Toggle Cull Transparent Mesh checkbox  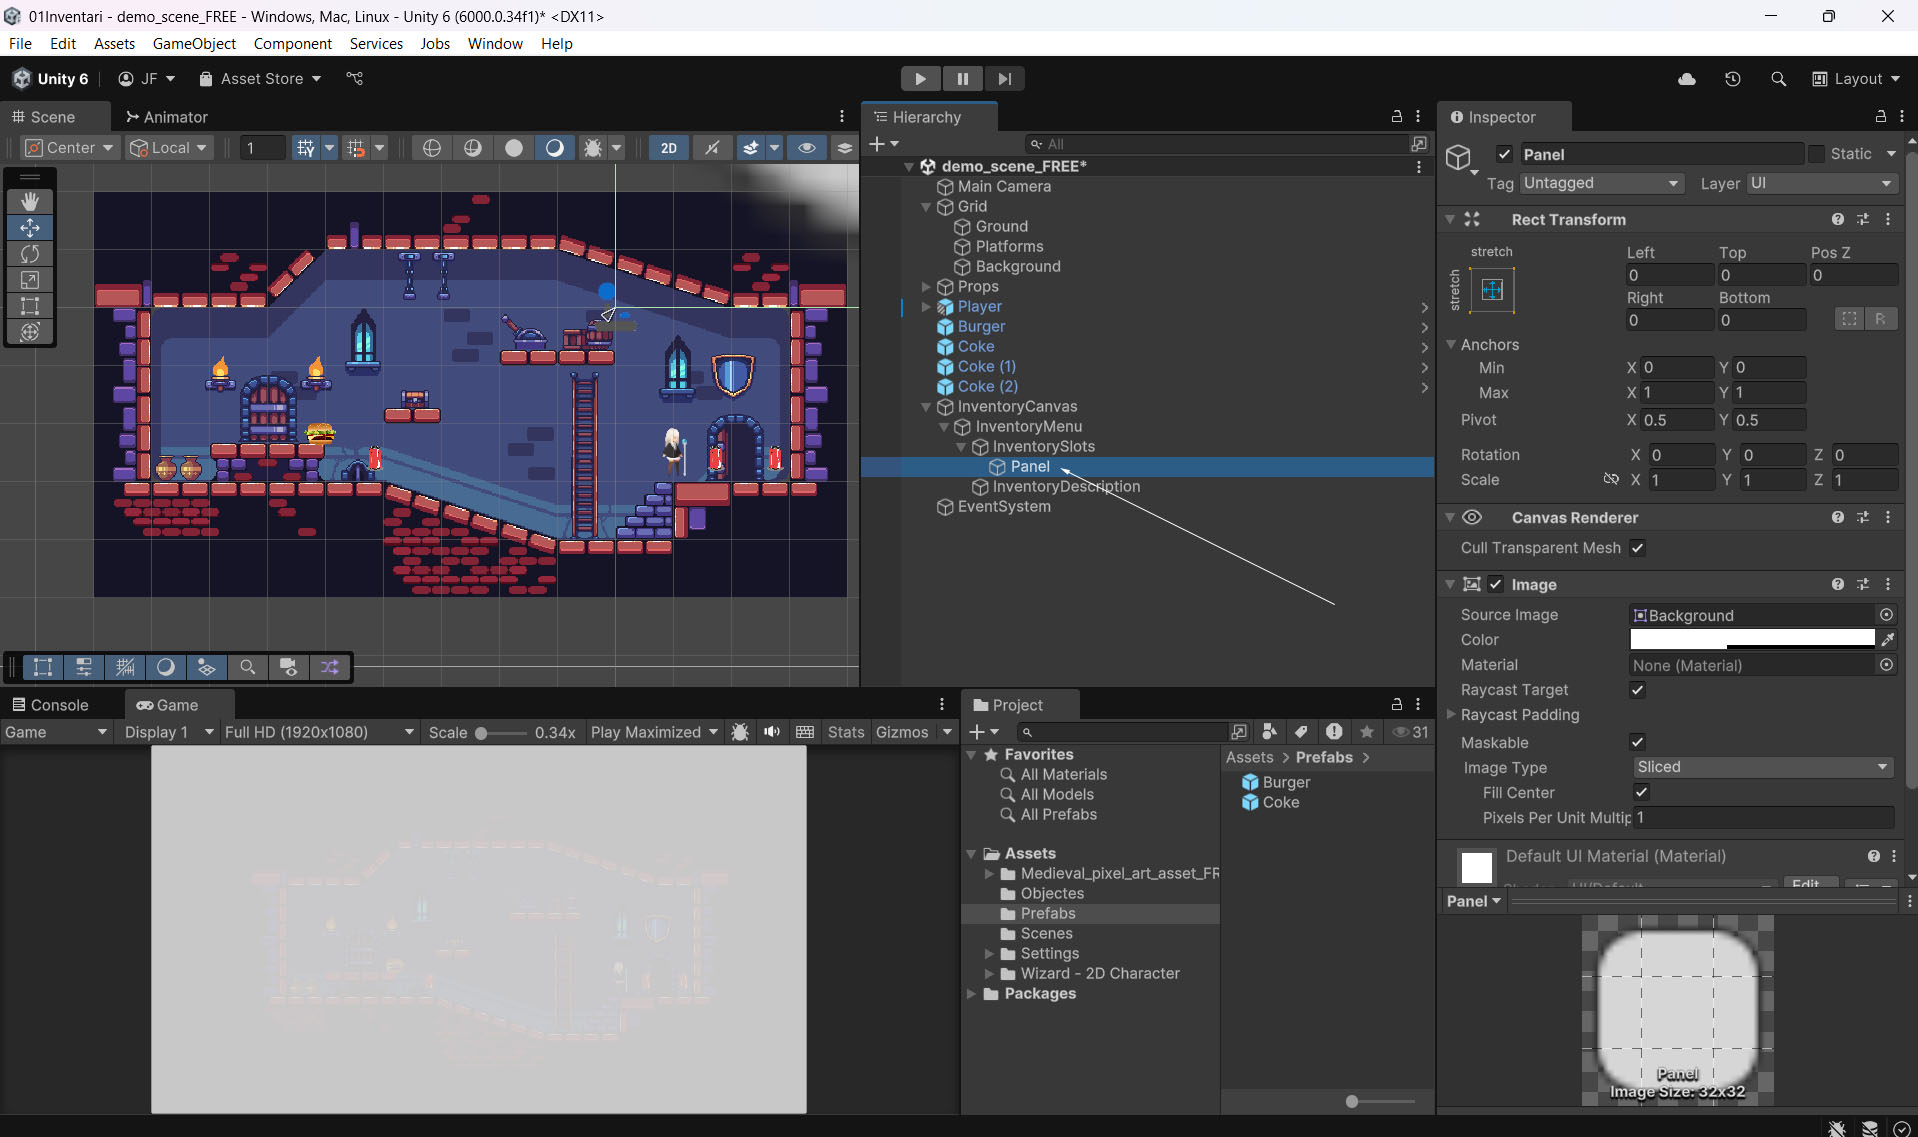[x=1637, y=548]
